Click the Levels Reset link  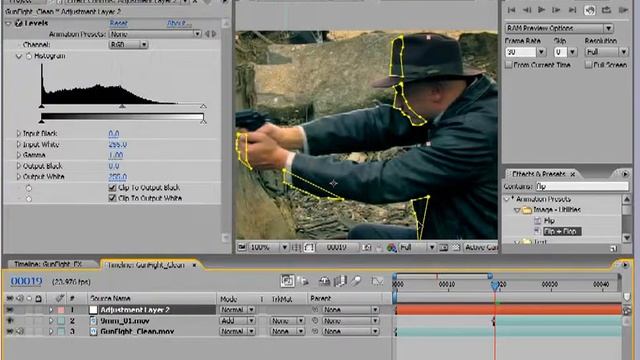click(119, 23)
